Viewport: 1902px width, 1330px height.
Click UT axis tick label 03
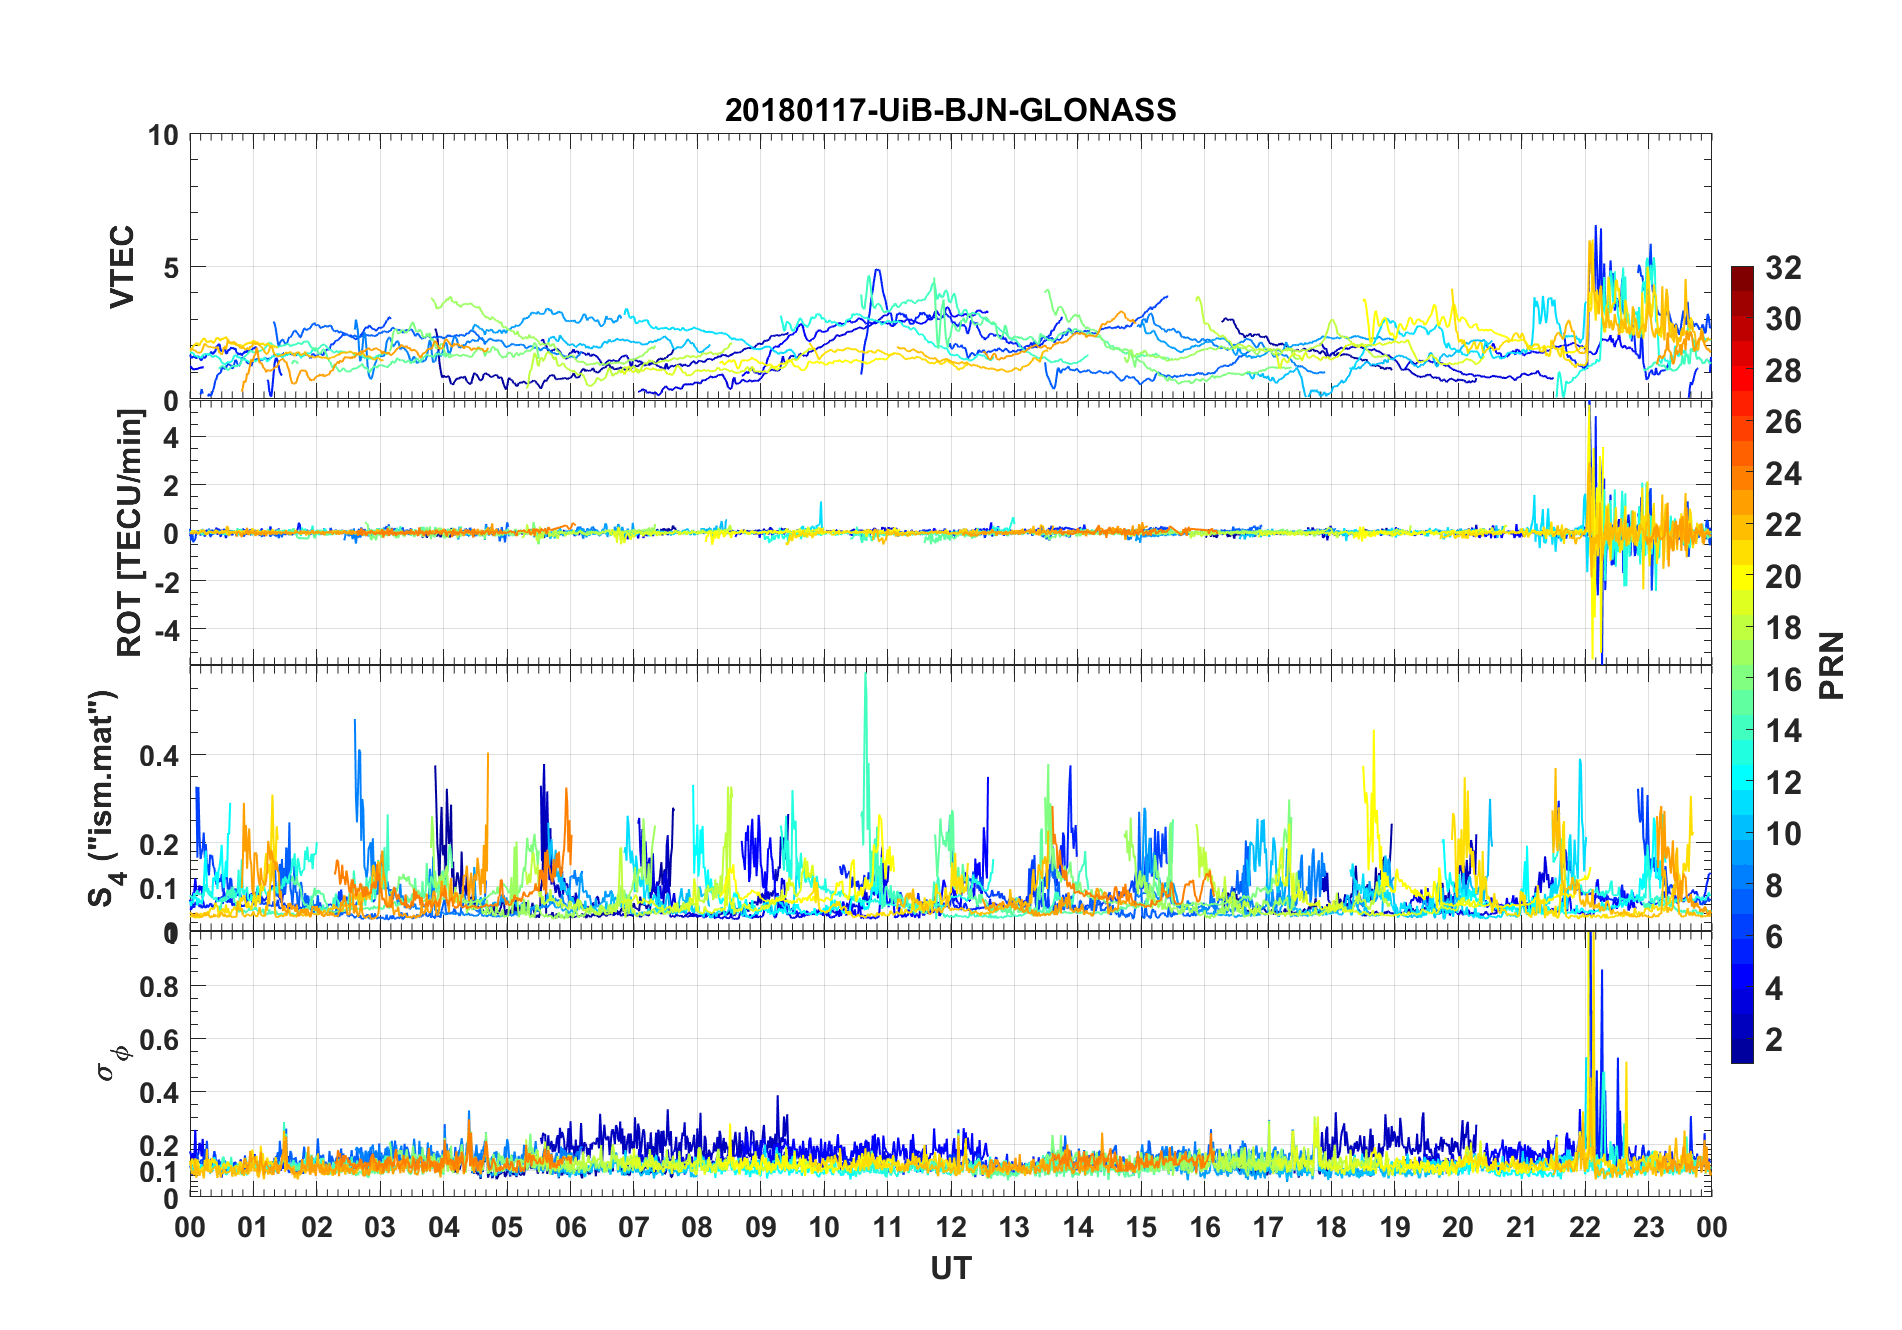click(x=380, y=1228)
